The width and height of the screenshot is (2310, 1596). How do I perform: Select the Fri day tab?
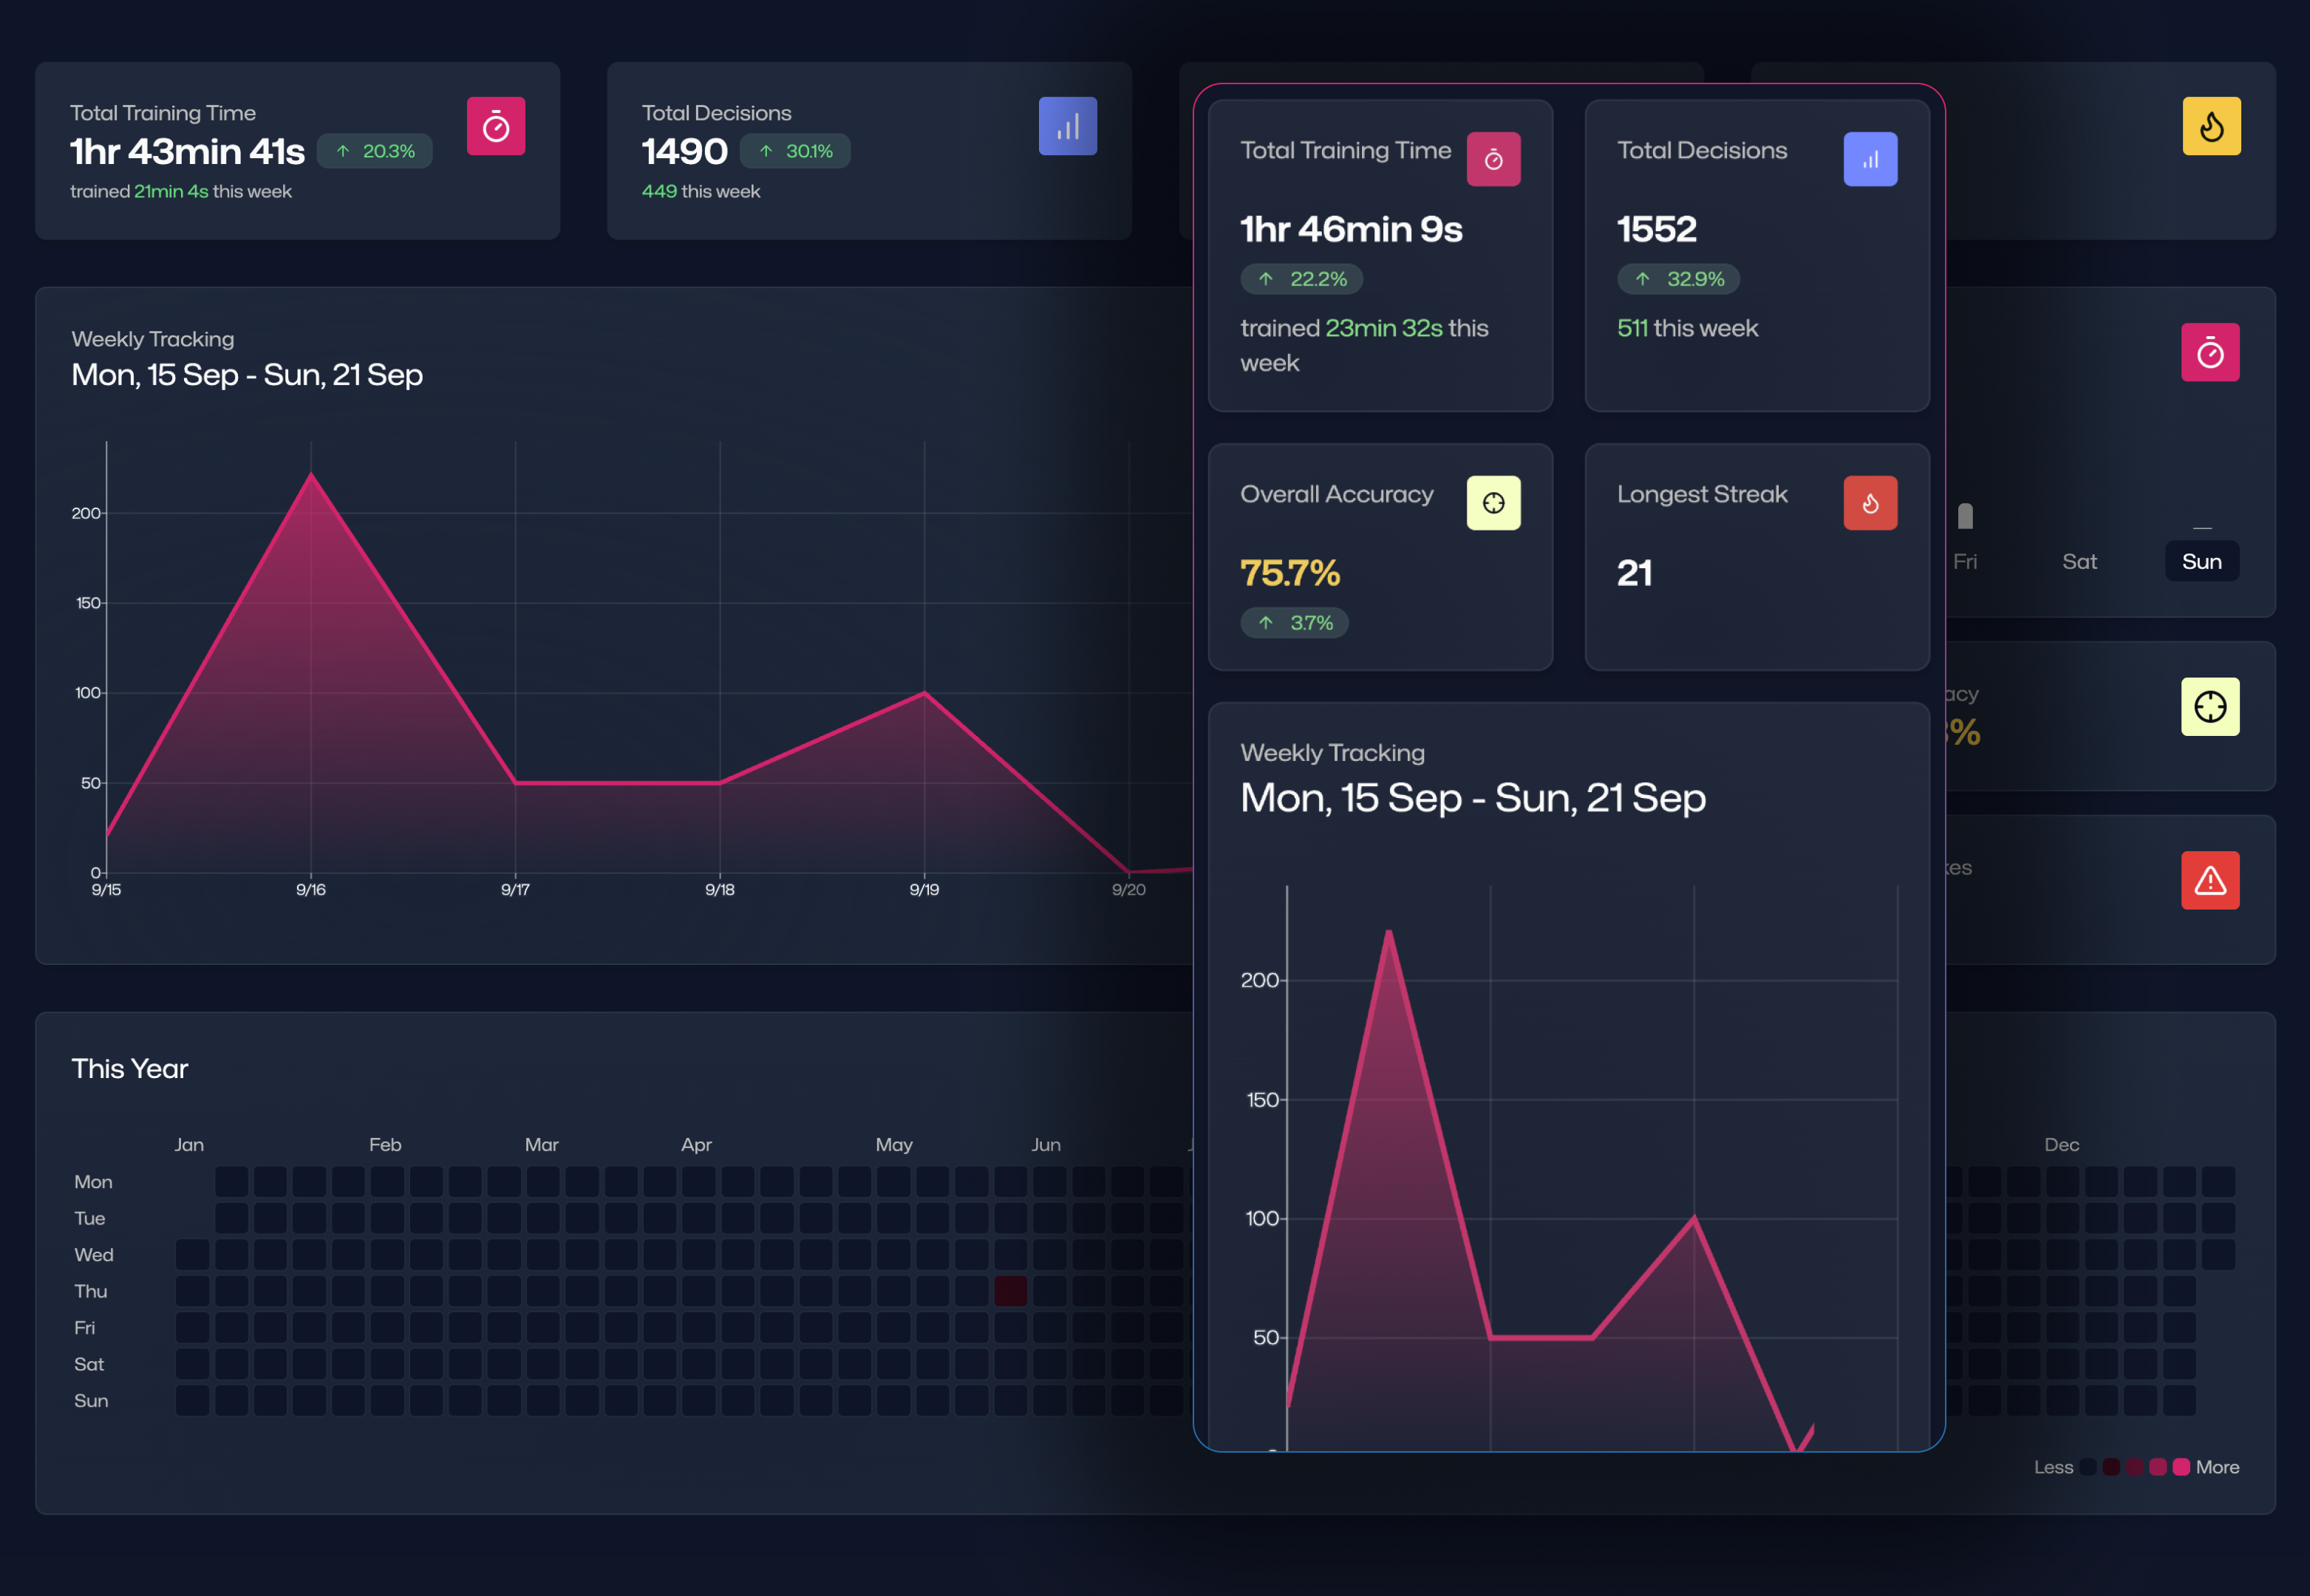coord(1964,561)
